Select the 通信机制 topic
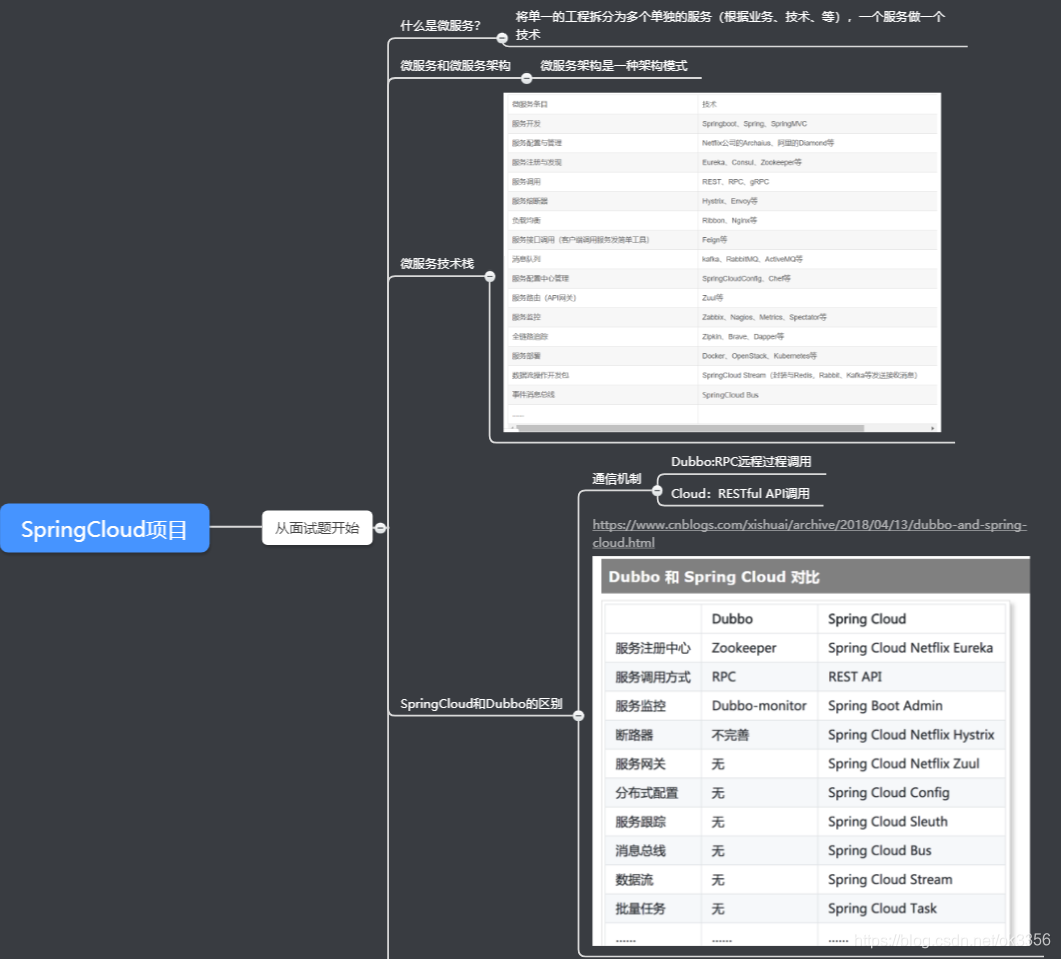1061x959 pixels. click(616, 478)
